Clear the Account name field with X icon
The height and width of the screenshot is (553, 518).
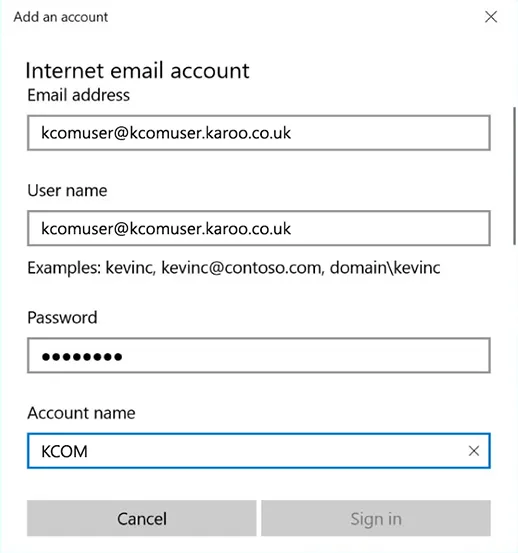point(474,451)
